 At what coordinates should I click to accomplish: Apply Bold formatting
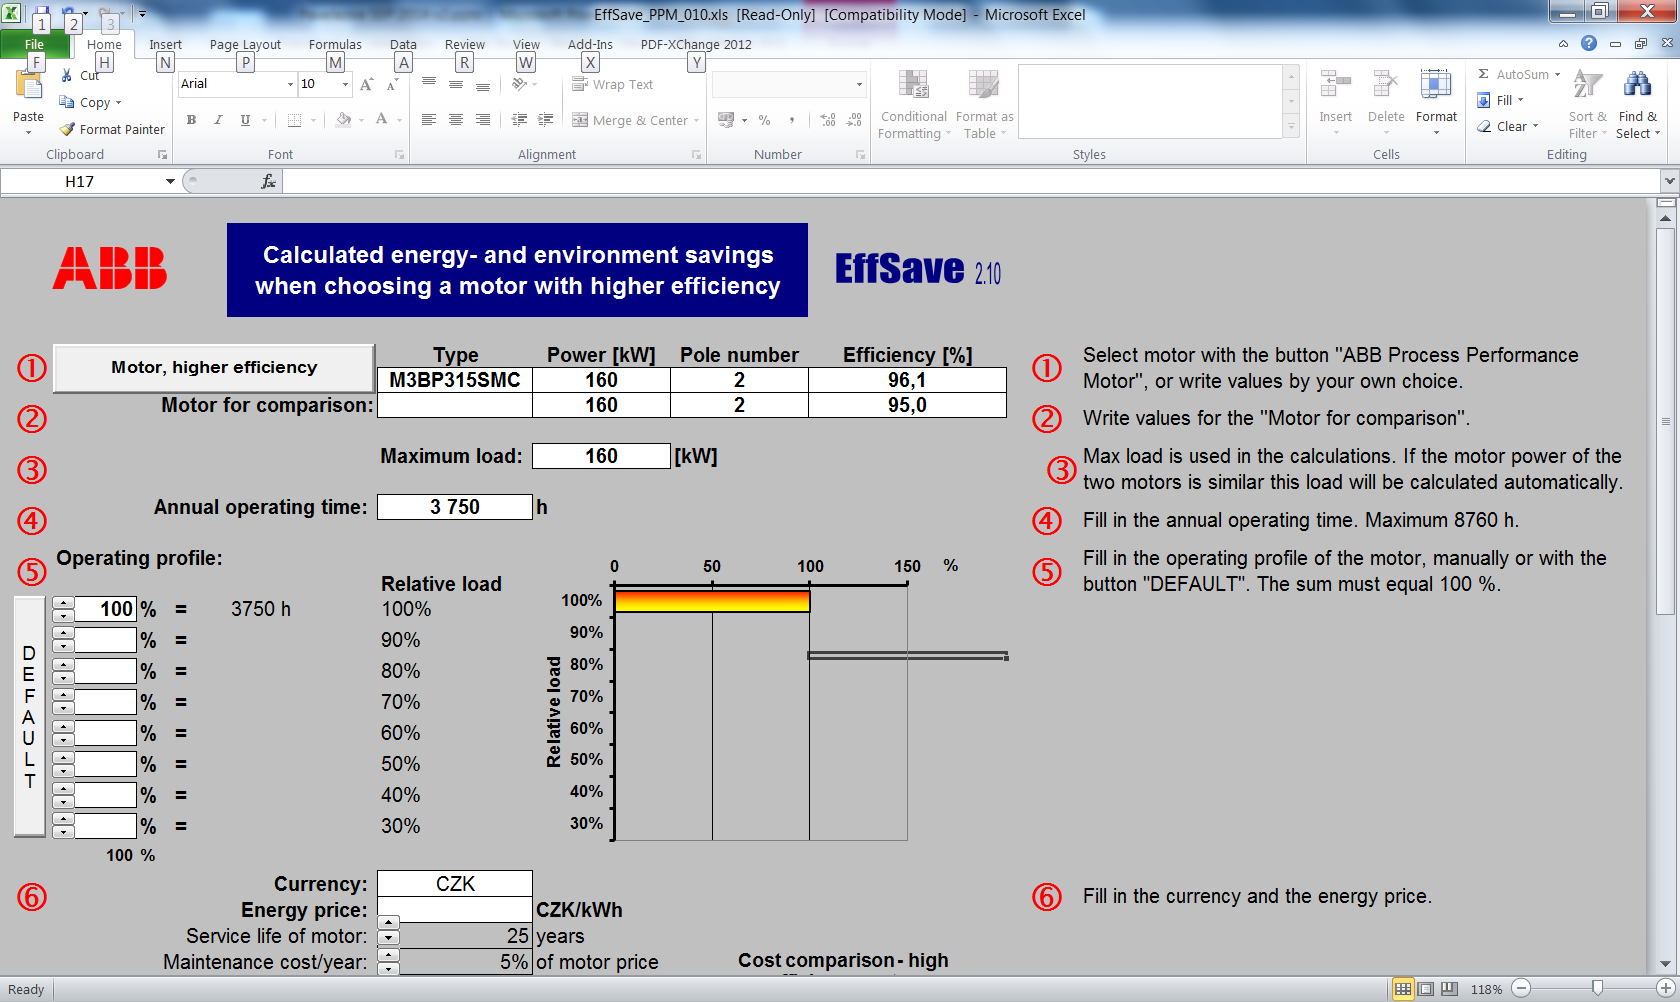(x=191, y=120)
